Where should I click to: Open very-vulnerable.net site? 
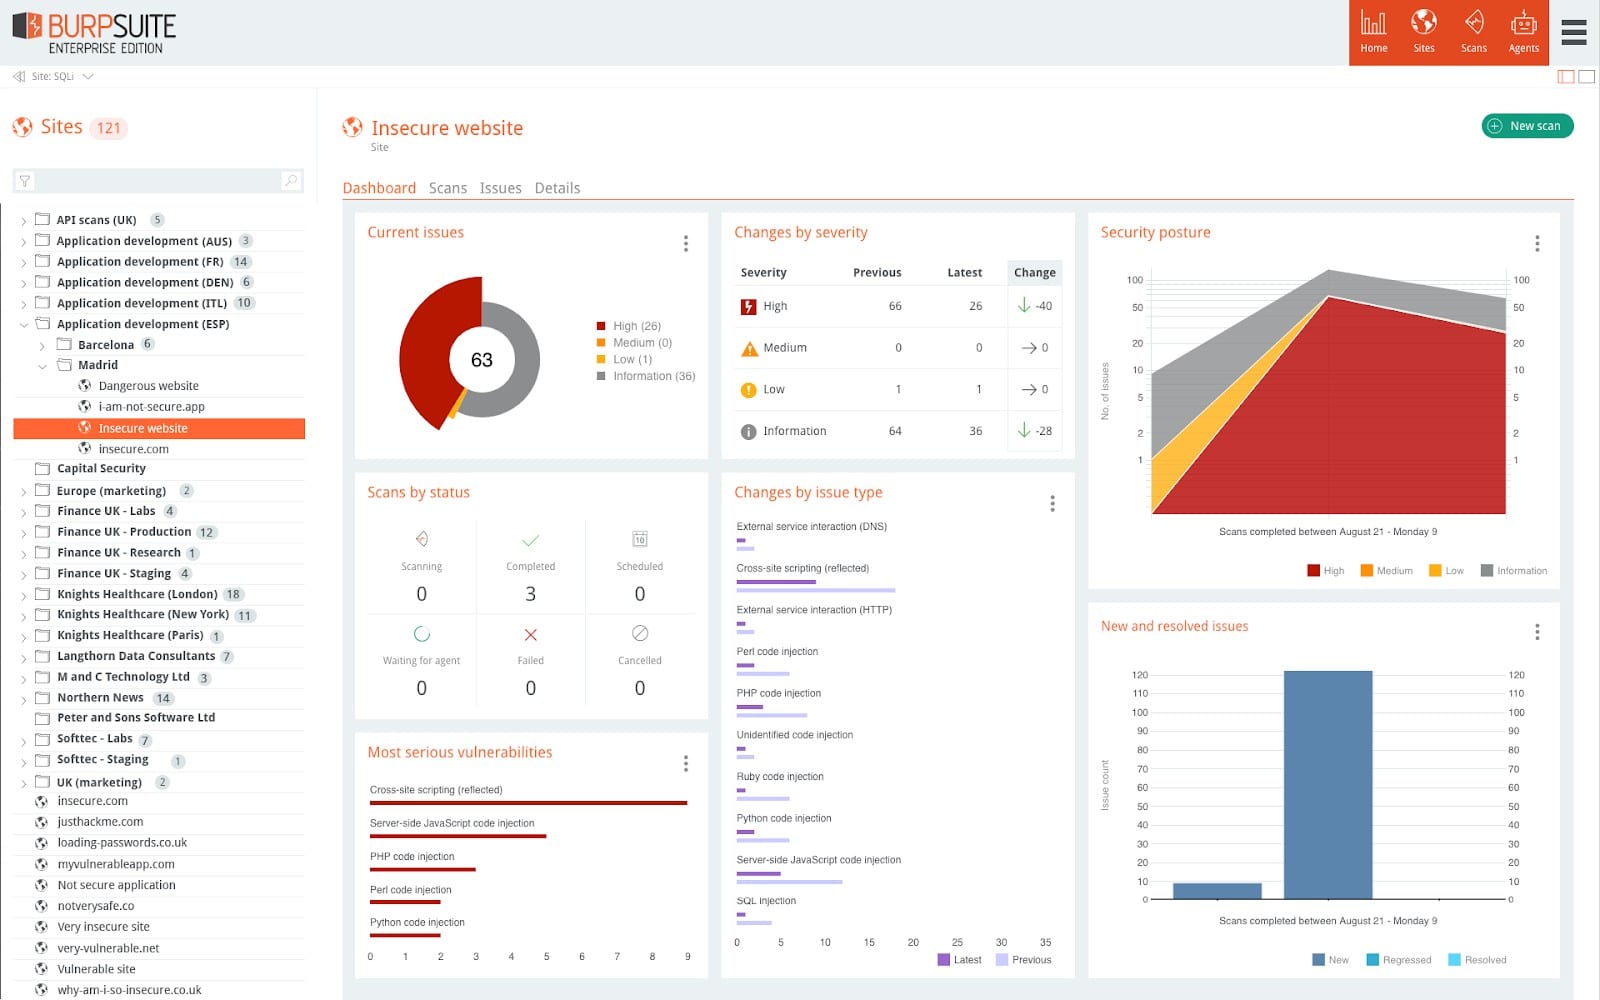[x=108, y=948]
